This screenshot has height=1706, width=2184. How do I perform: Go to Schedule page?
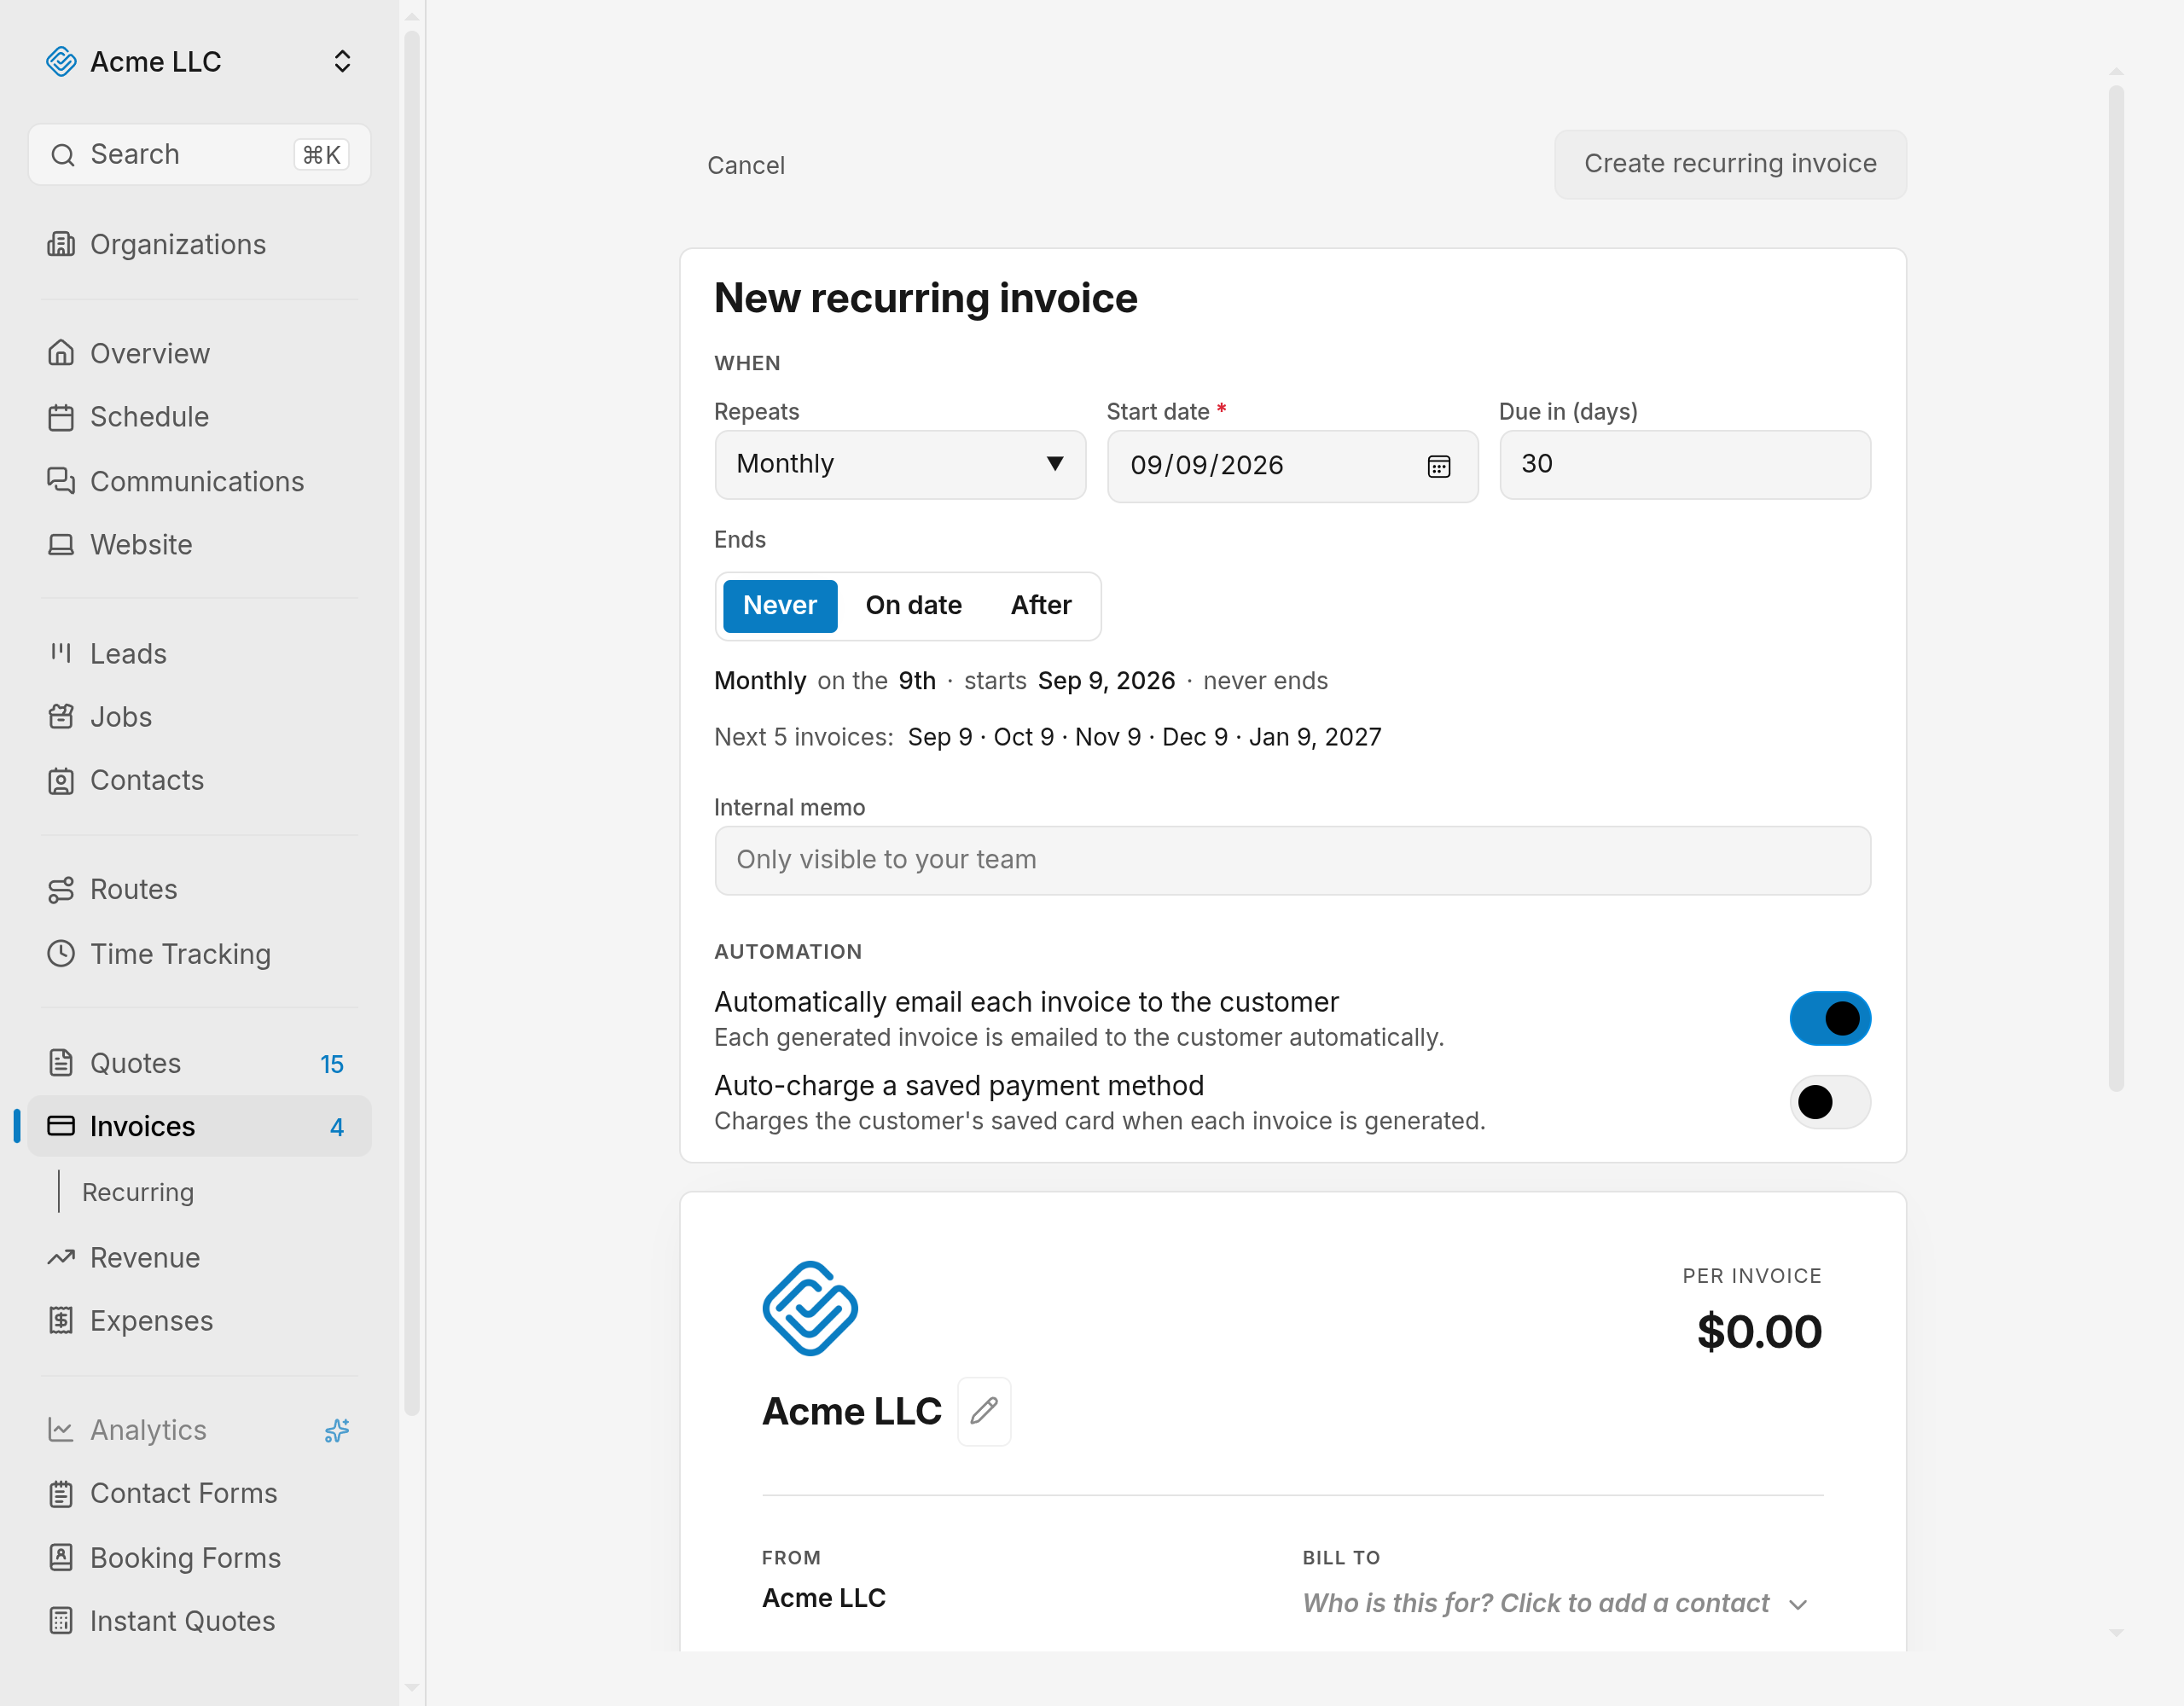point(199,417)
